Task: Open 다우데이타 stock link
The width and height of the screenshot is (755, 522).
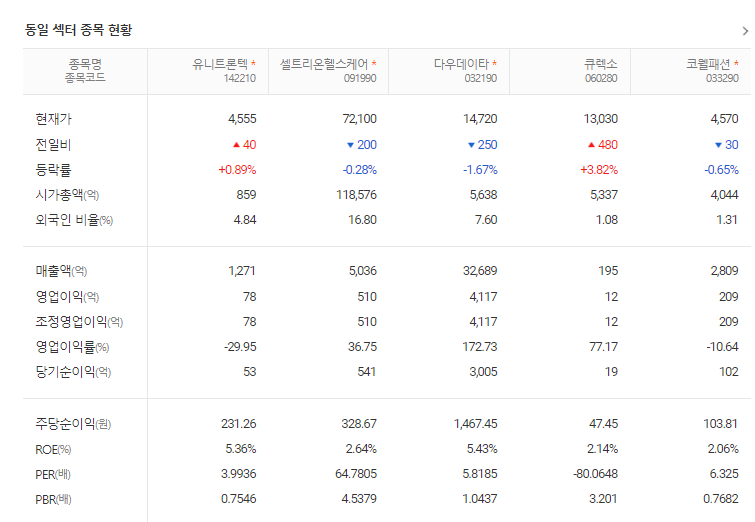Action: click(x=461, y=64)
